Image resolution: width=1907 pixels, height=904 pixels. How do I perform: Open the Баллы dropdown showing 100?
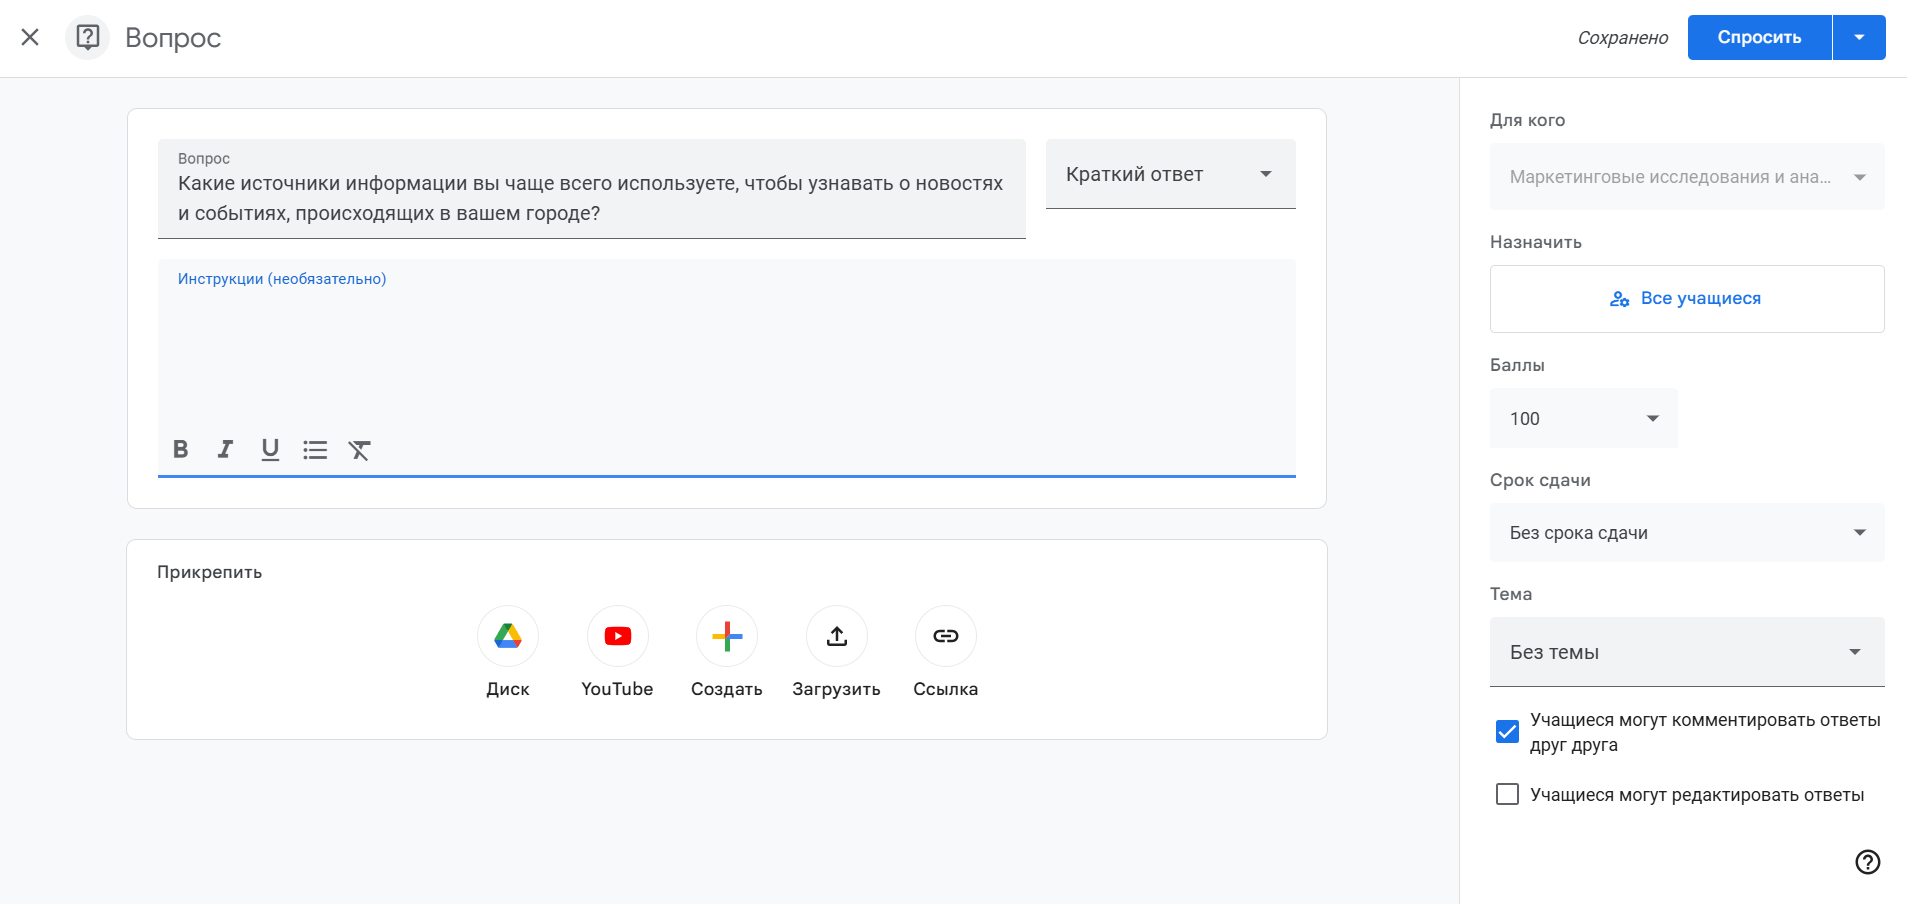pos(1581,418)
